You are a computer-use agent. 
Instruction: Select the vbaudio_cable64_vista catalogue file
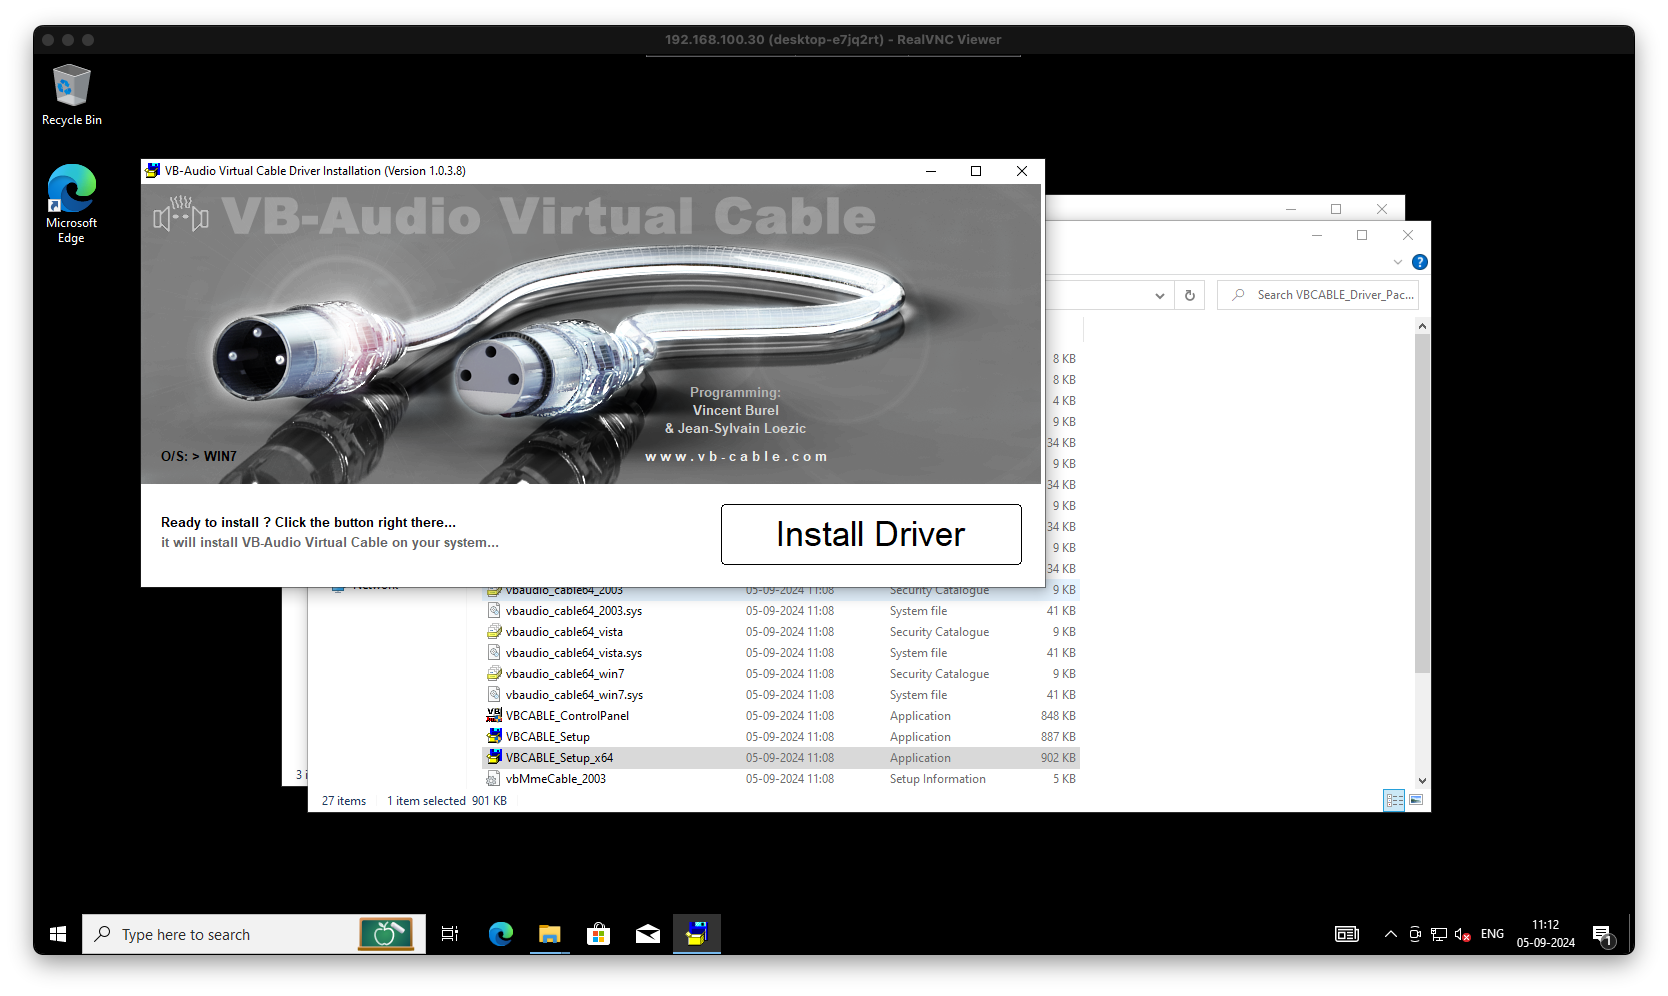781,632
